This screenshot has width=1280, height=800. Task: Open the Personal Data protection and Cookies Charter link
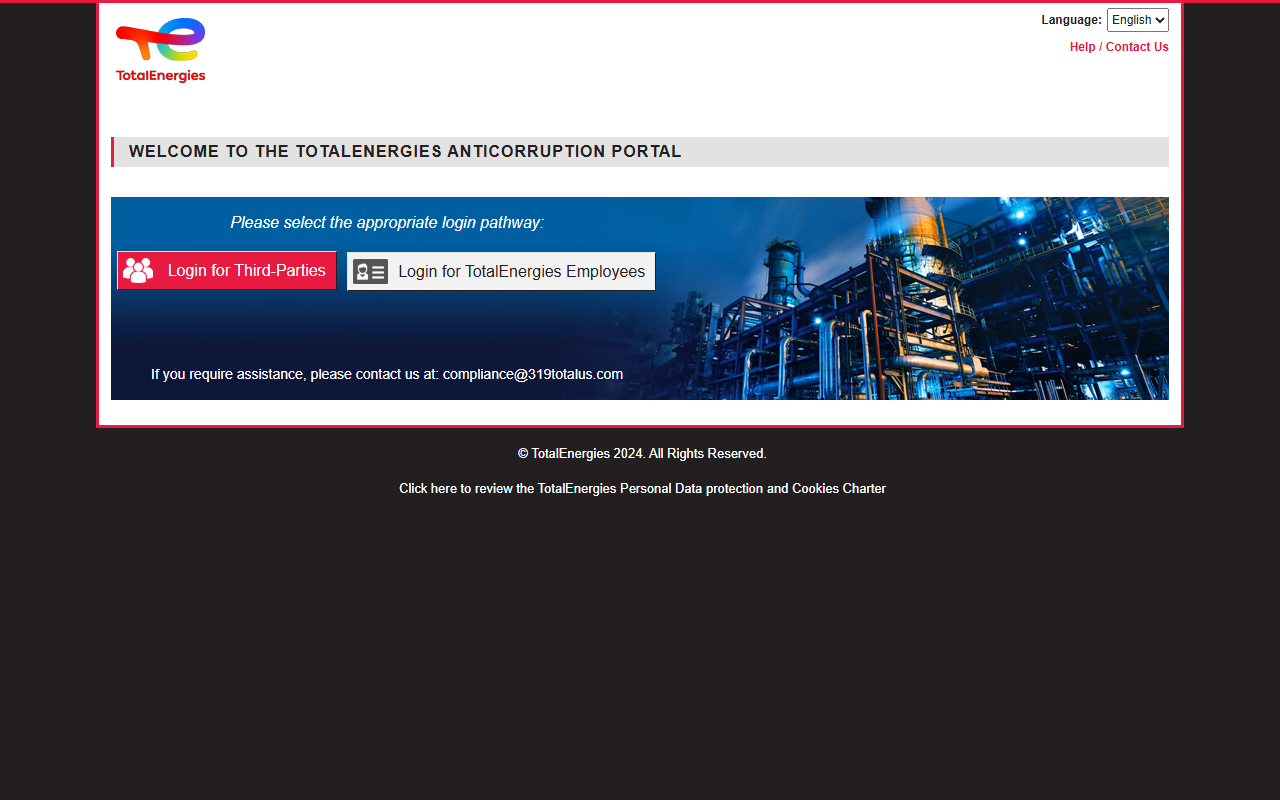pos(642,489)
